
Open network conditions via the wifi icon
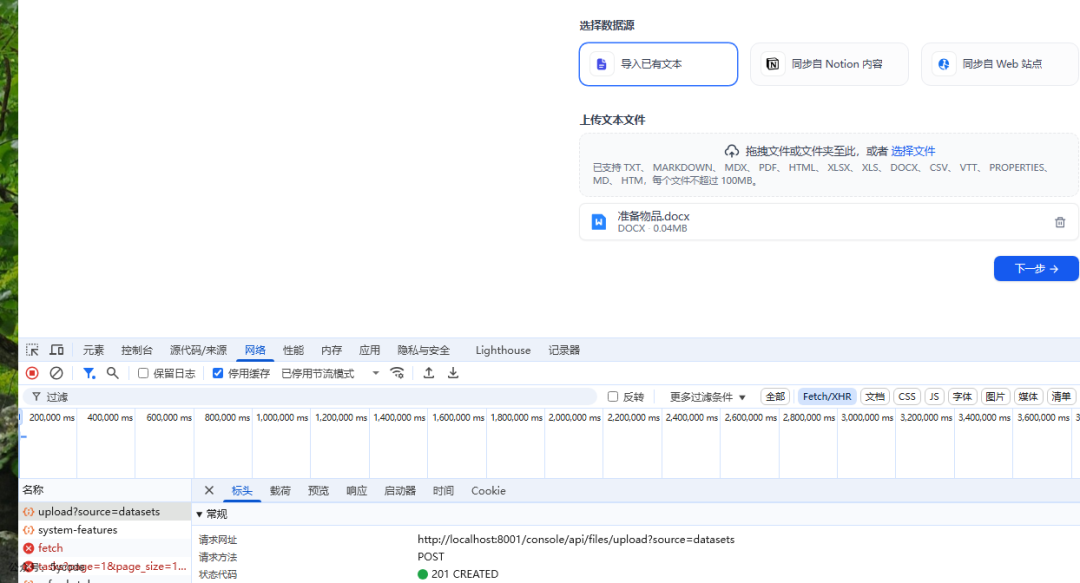pyautogui.click(x=397, y=372)
